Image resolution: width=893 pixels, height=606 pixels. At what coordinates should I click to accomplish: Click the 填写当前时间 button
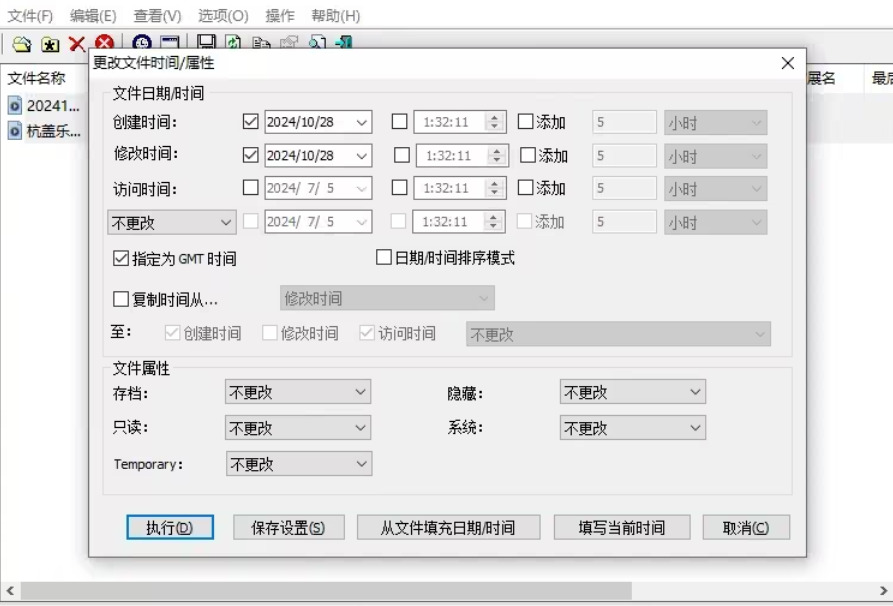(x=622, y=527)
